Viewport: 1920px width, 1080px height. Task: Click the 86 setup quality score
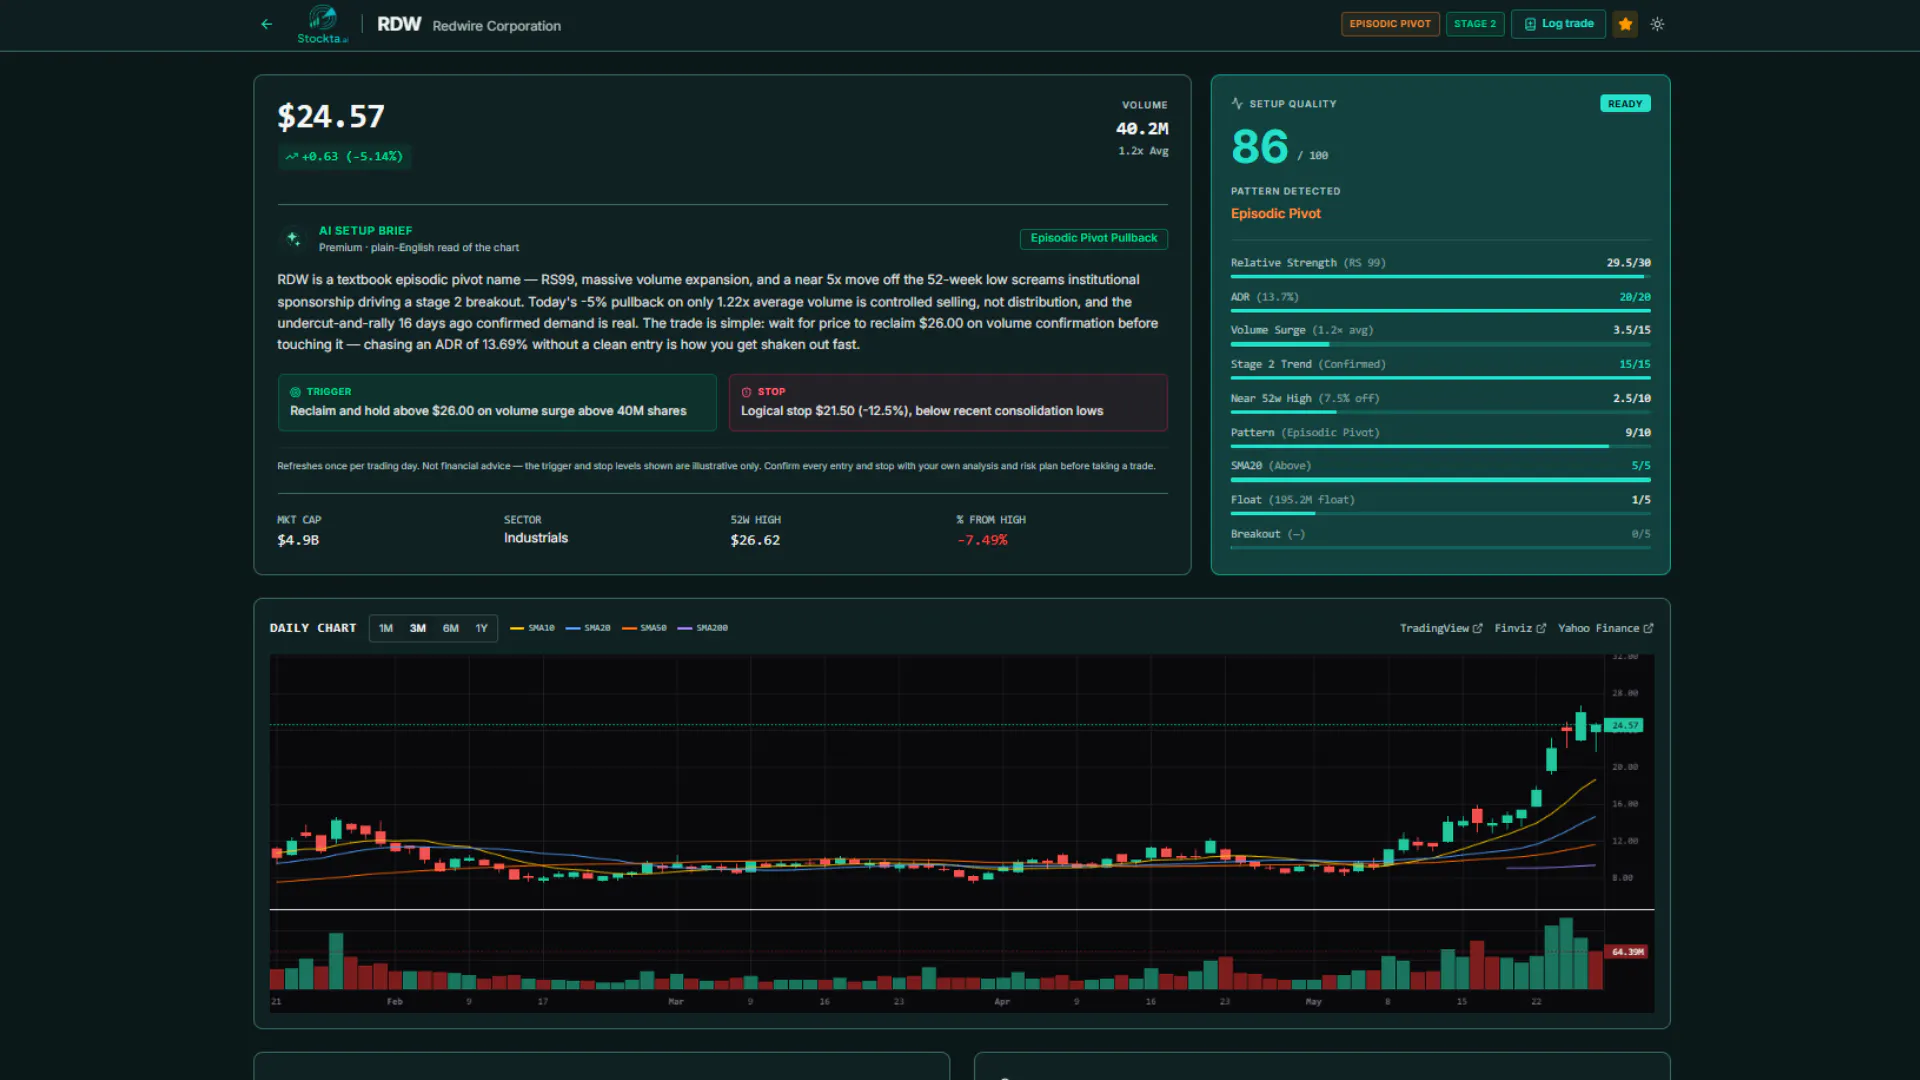click(1260, 147)
